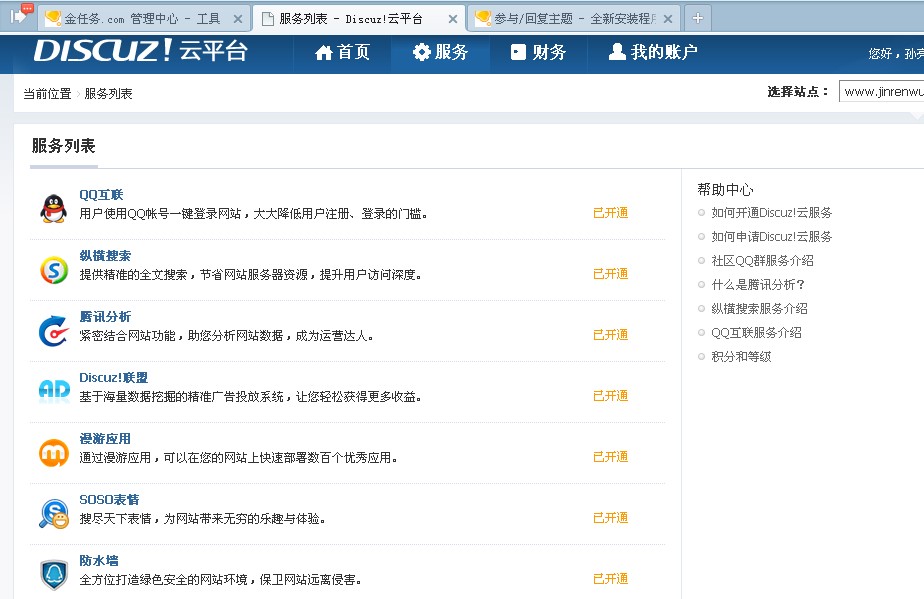Click the 漫游应用 orange M icon
The height and width of the screenshot is (599, 924).
point(54,453)
